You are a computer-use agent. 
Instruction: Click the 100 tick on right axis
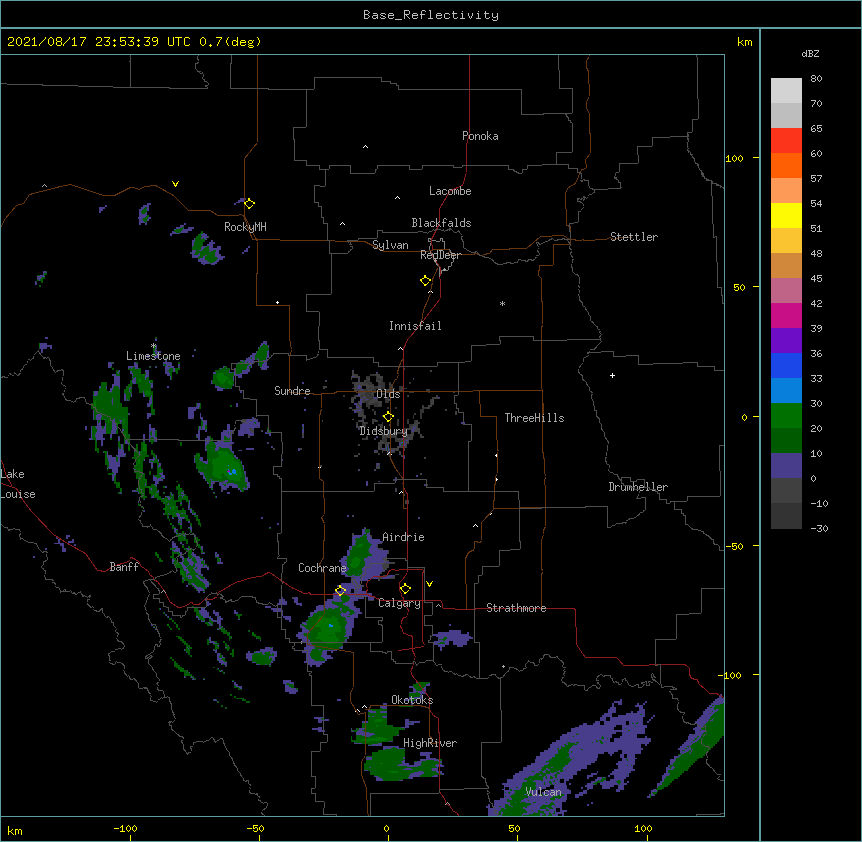pos(734,159)
